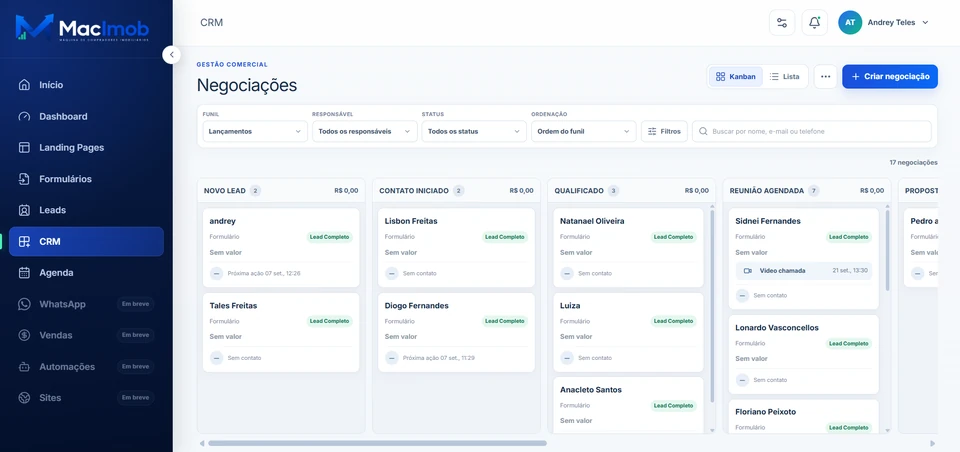The height and width of the screenshot is (452, 960).
Task: Click the '17 negociações' text
Action: (x=913, y=163)
